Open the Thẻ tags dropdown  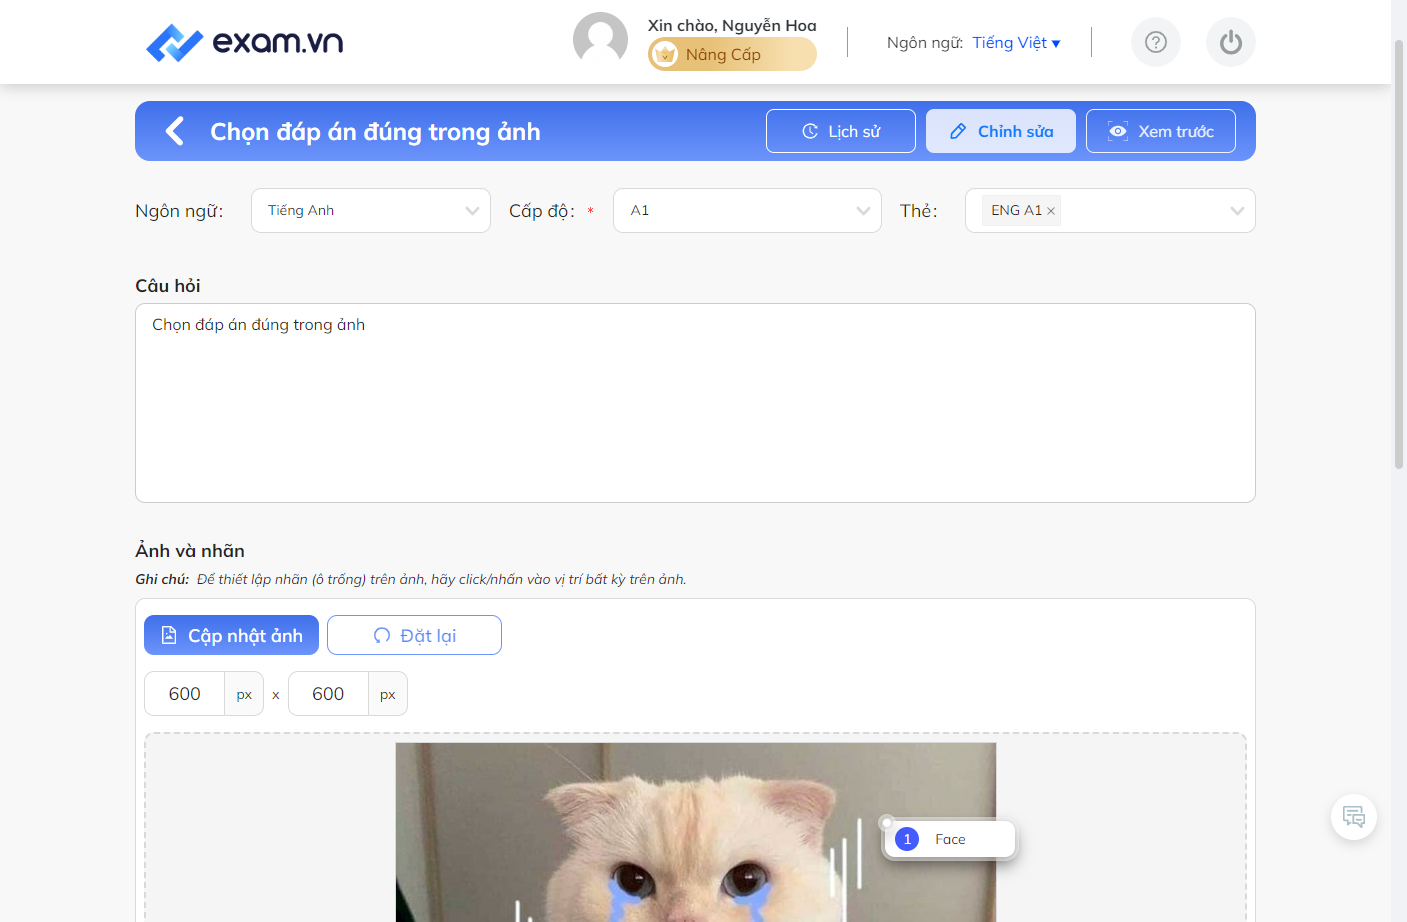(1110, 211)
